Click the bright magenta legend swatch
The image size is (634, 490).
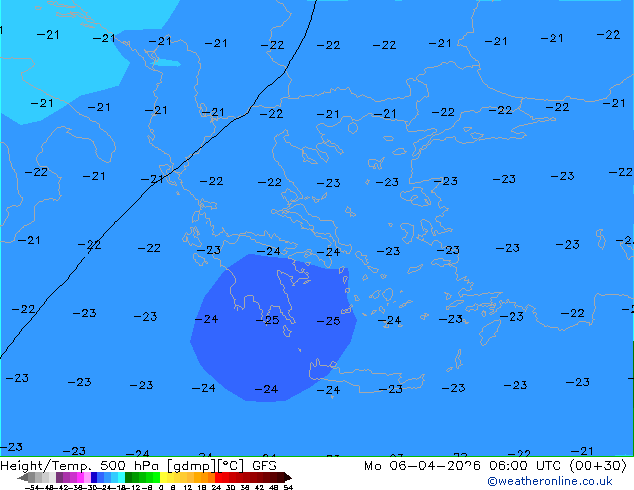click(x=80, y=477)
